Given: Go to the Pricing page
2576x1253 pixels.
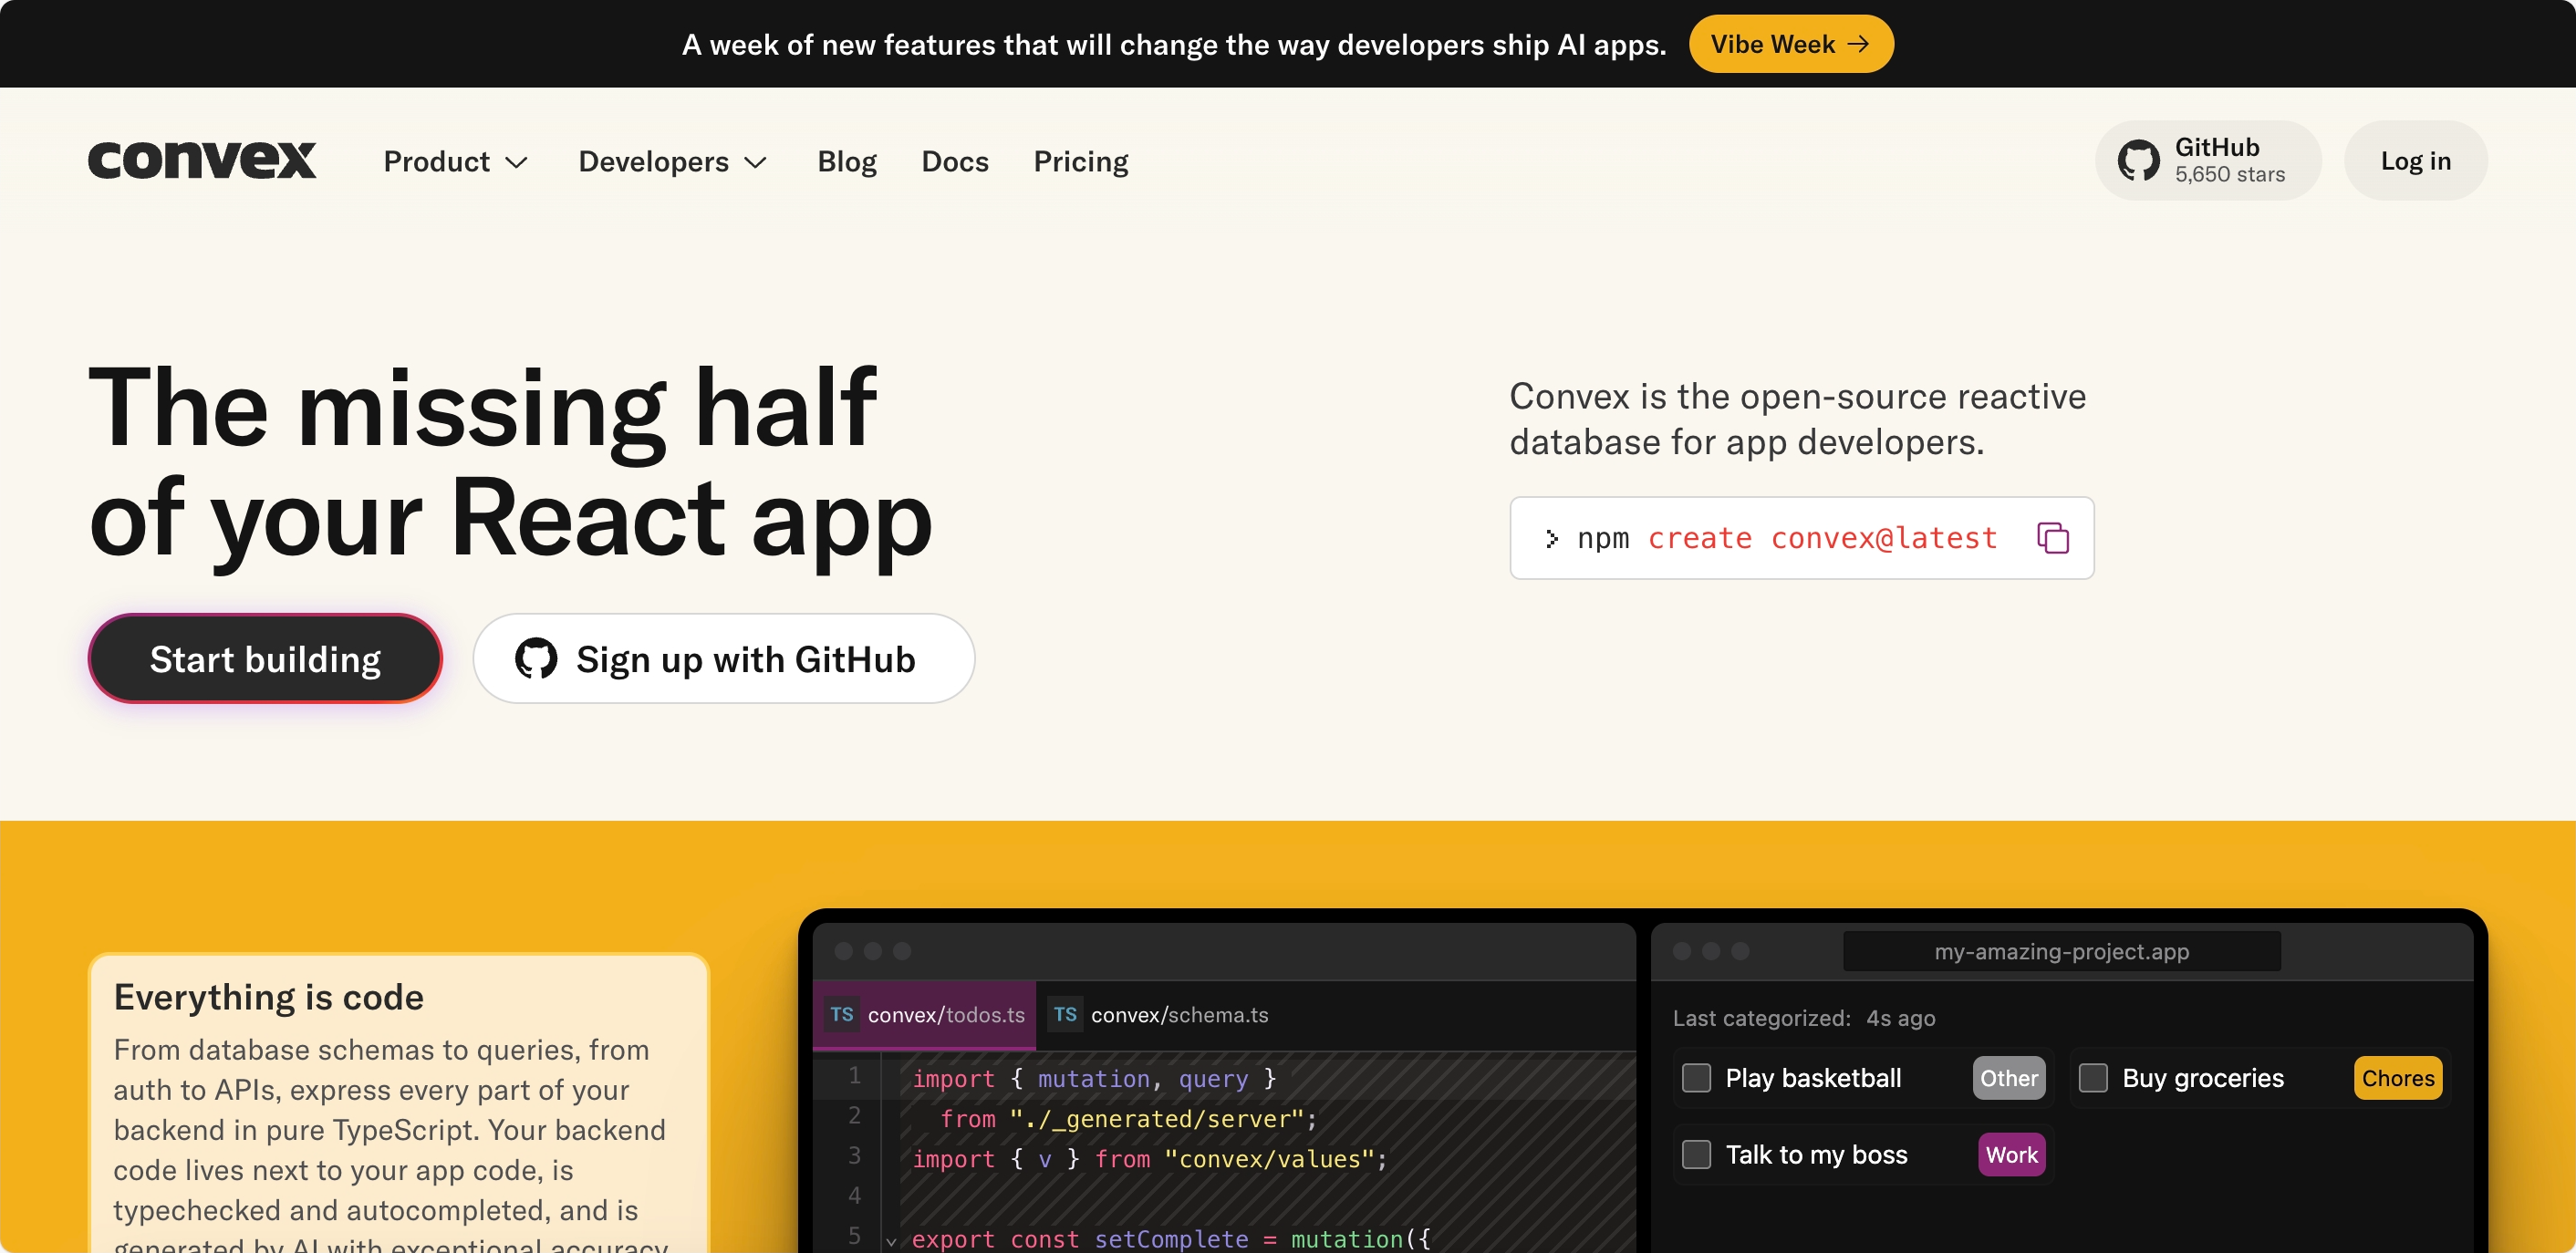Looking at the screenshot, I should pos(1081,161).
